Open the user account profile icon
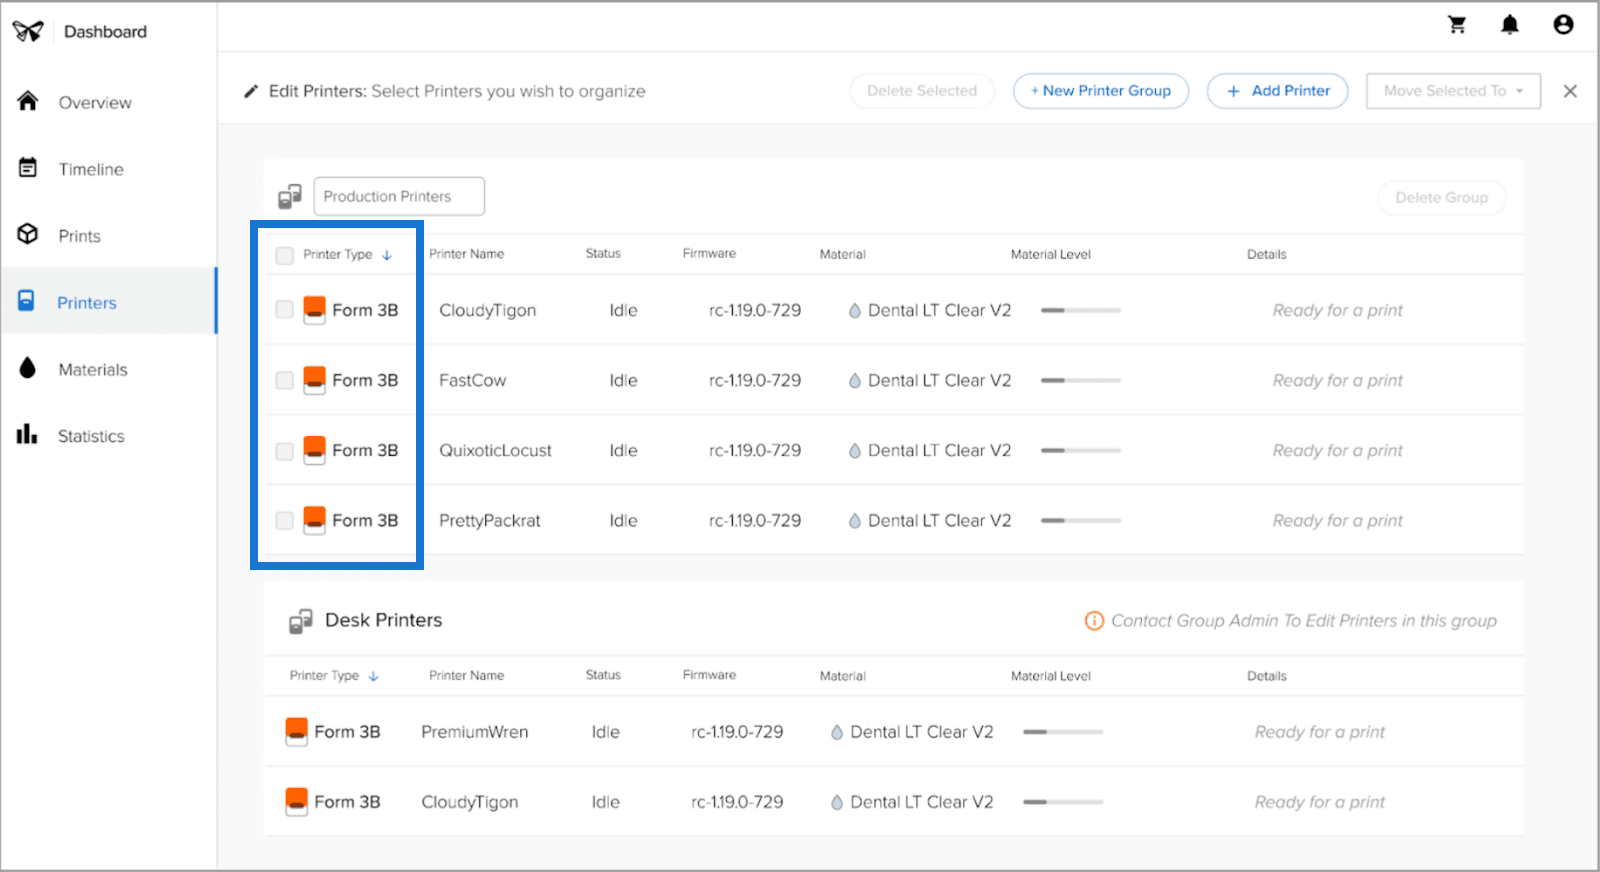This screenshot has height=872, width=1600. pyautogui.click(x=1563, y=25)
